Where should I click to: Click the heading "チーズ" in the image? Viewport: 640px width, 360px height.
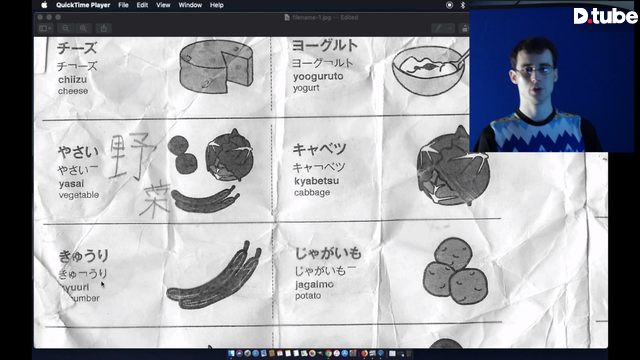point(77,48)
